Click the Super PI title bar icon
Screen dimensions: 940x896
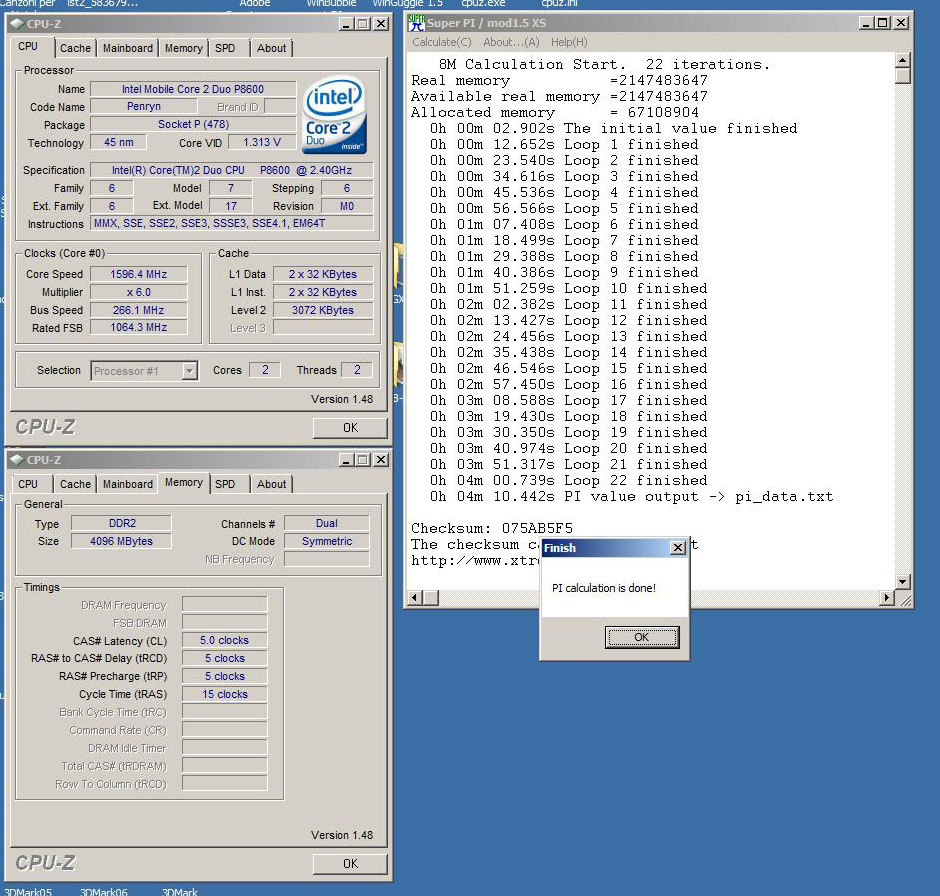pos(418,23)
